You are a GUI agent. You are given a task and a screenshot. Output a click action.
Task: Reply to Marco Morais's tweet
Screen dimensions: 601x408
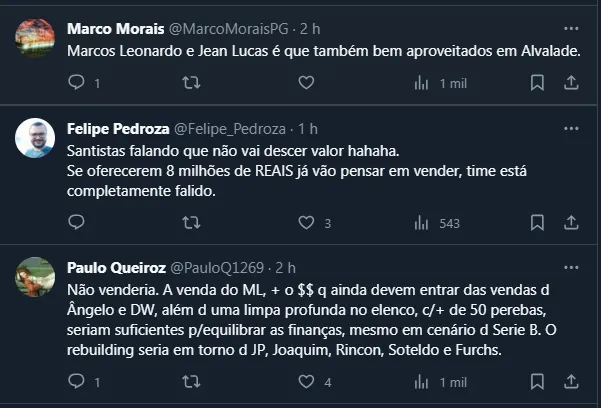tap(78, 84)
